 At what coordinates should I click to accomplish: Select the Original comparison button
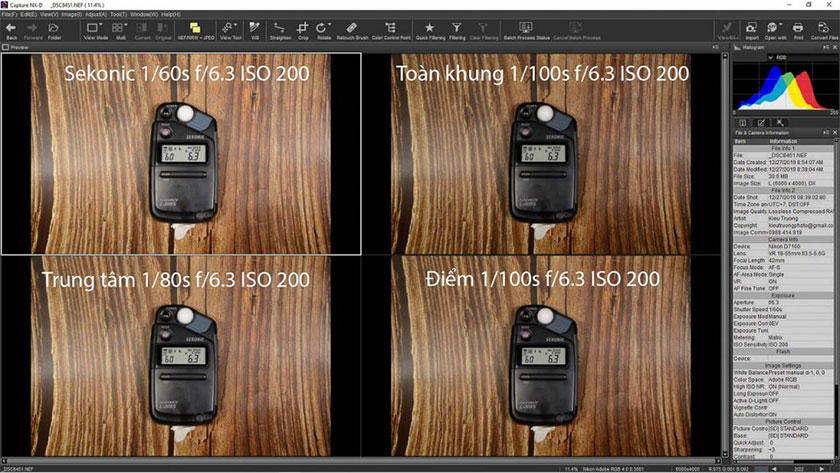pyautogui.click(x=163, y=31)
